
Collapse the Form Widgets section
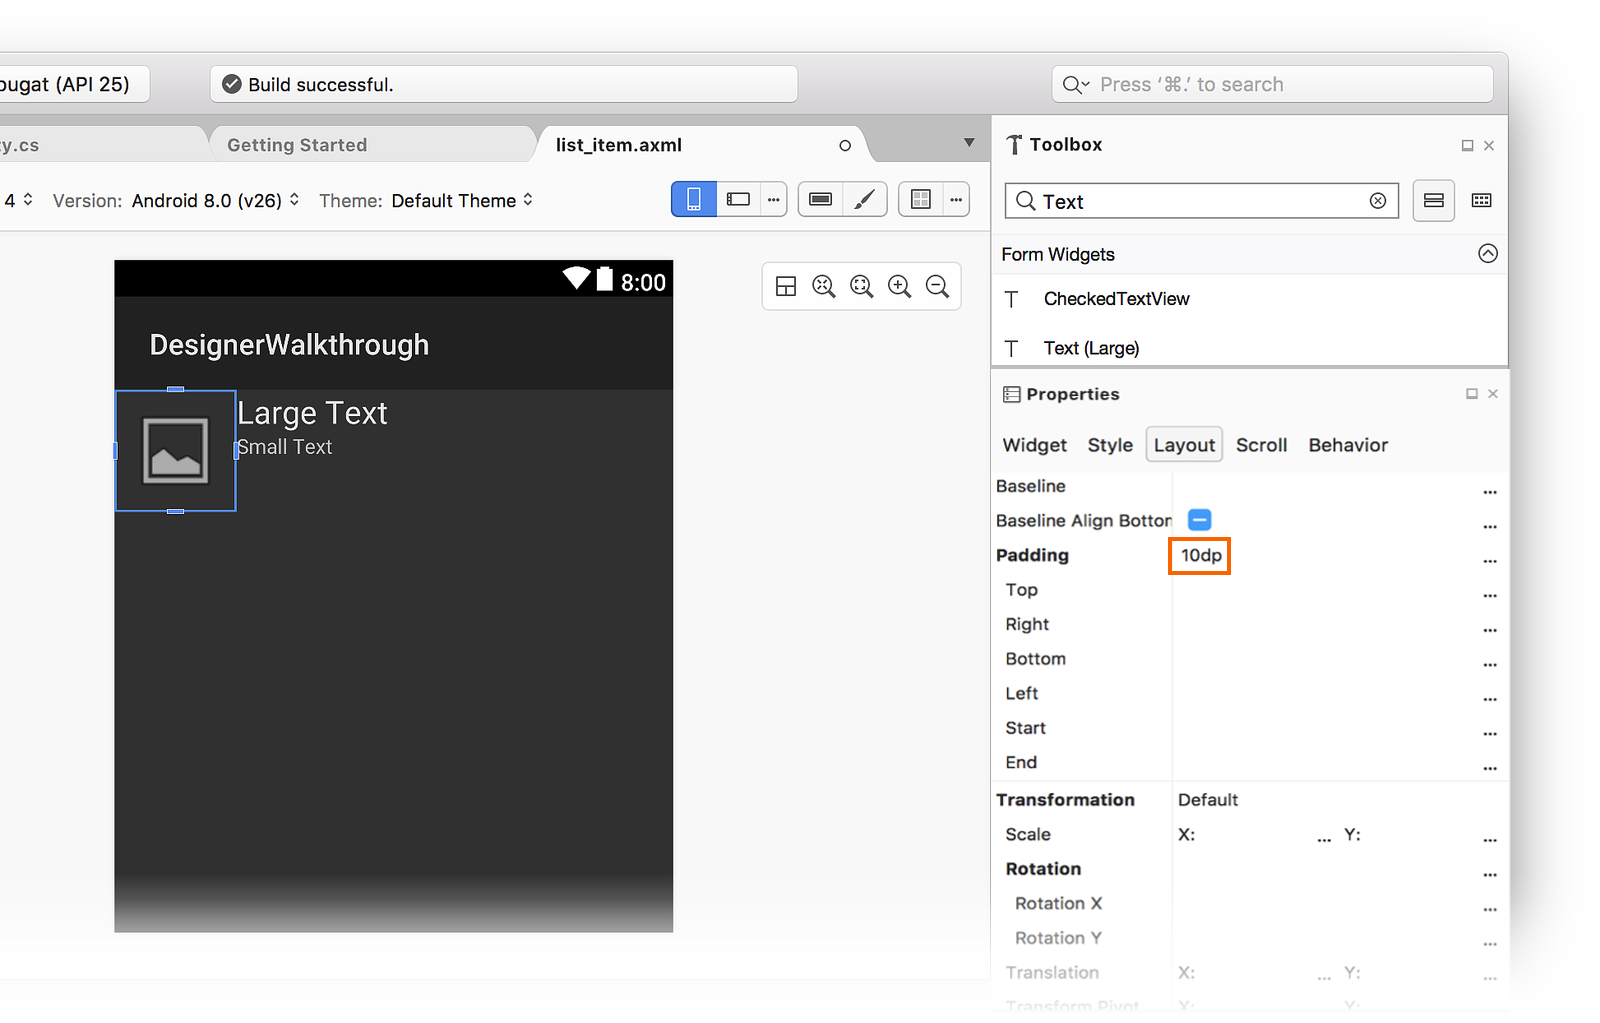[1488, 253]
